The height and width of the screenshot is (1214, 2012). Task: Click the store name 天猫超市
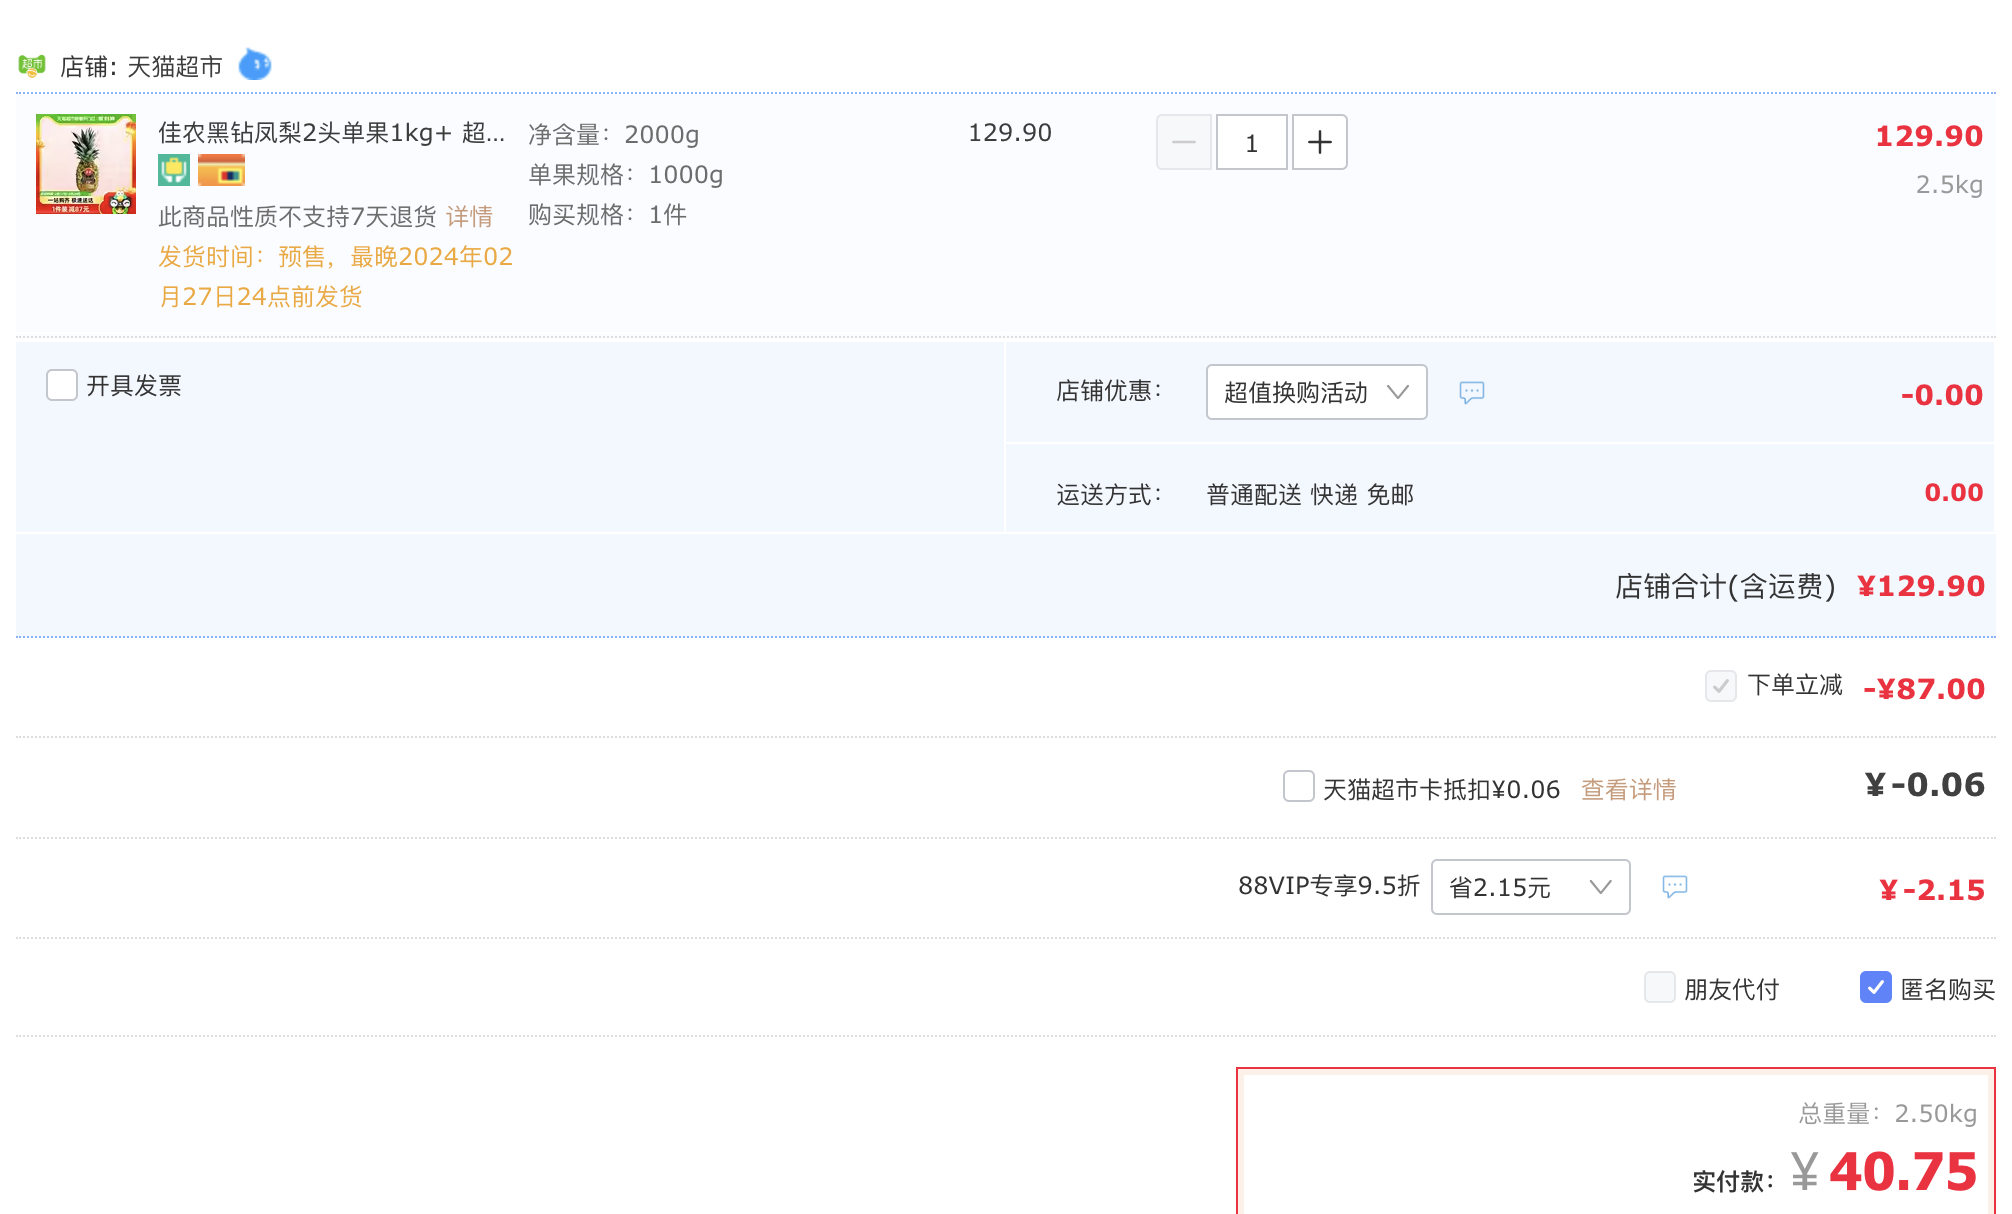[x=175, y=67]
